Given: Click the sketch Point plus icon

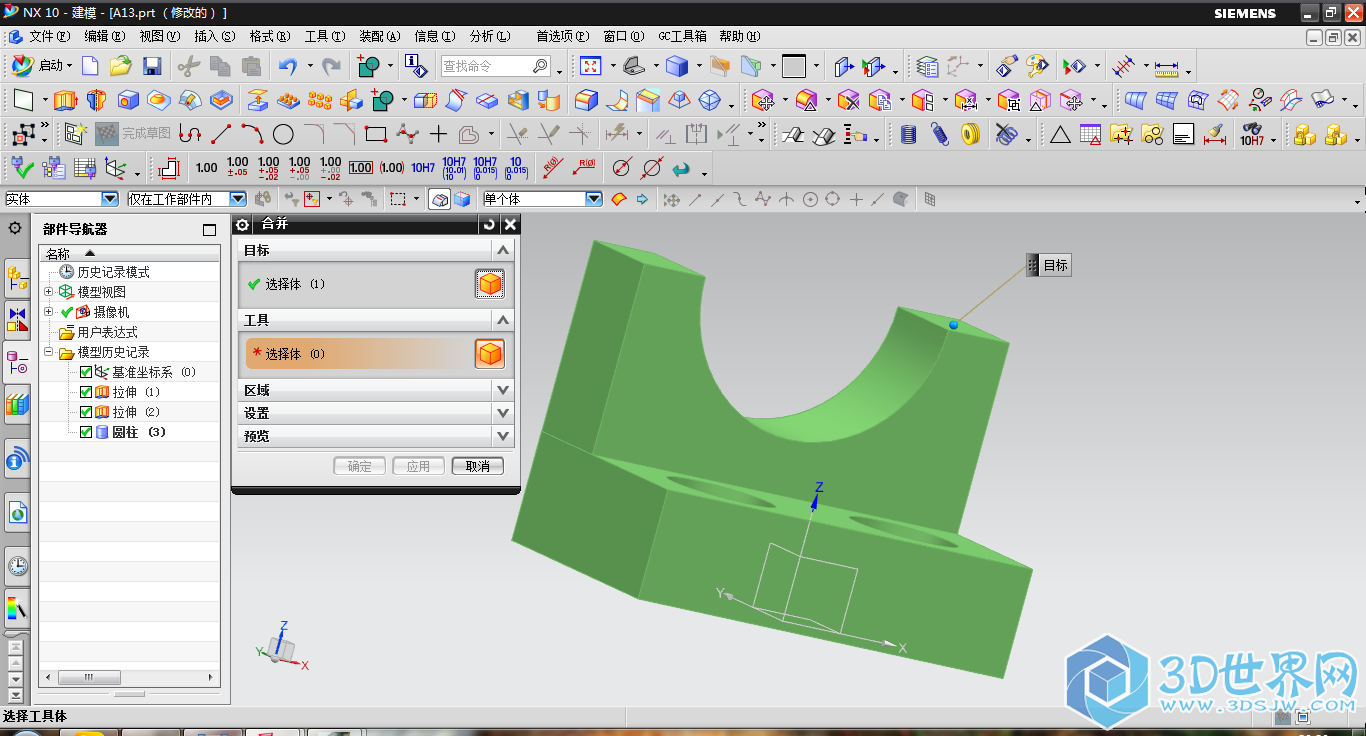Looking at the screenshot, I should pyautogui.click(x=438, y=134).
